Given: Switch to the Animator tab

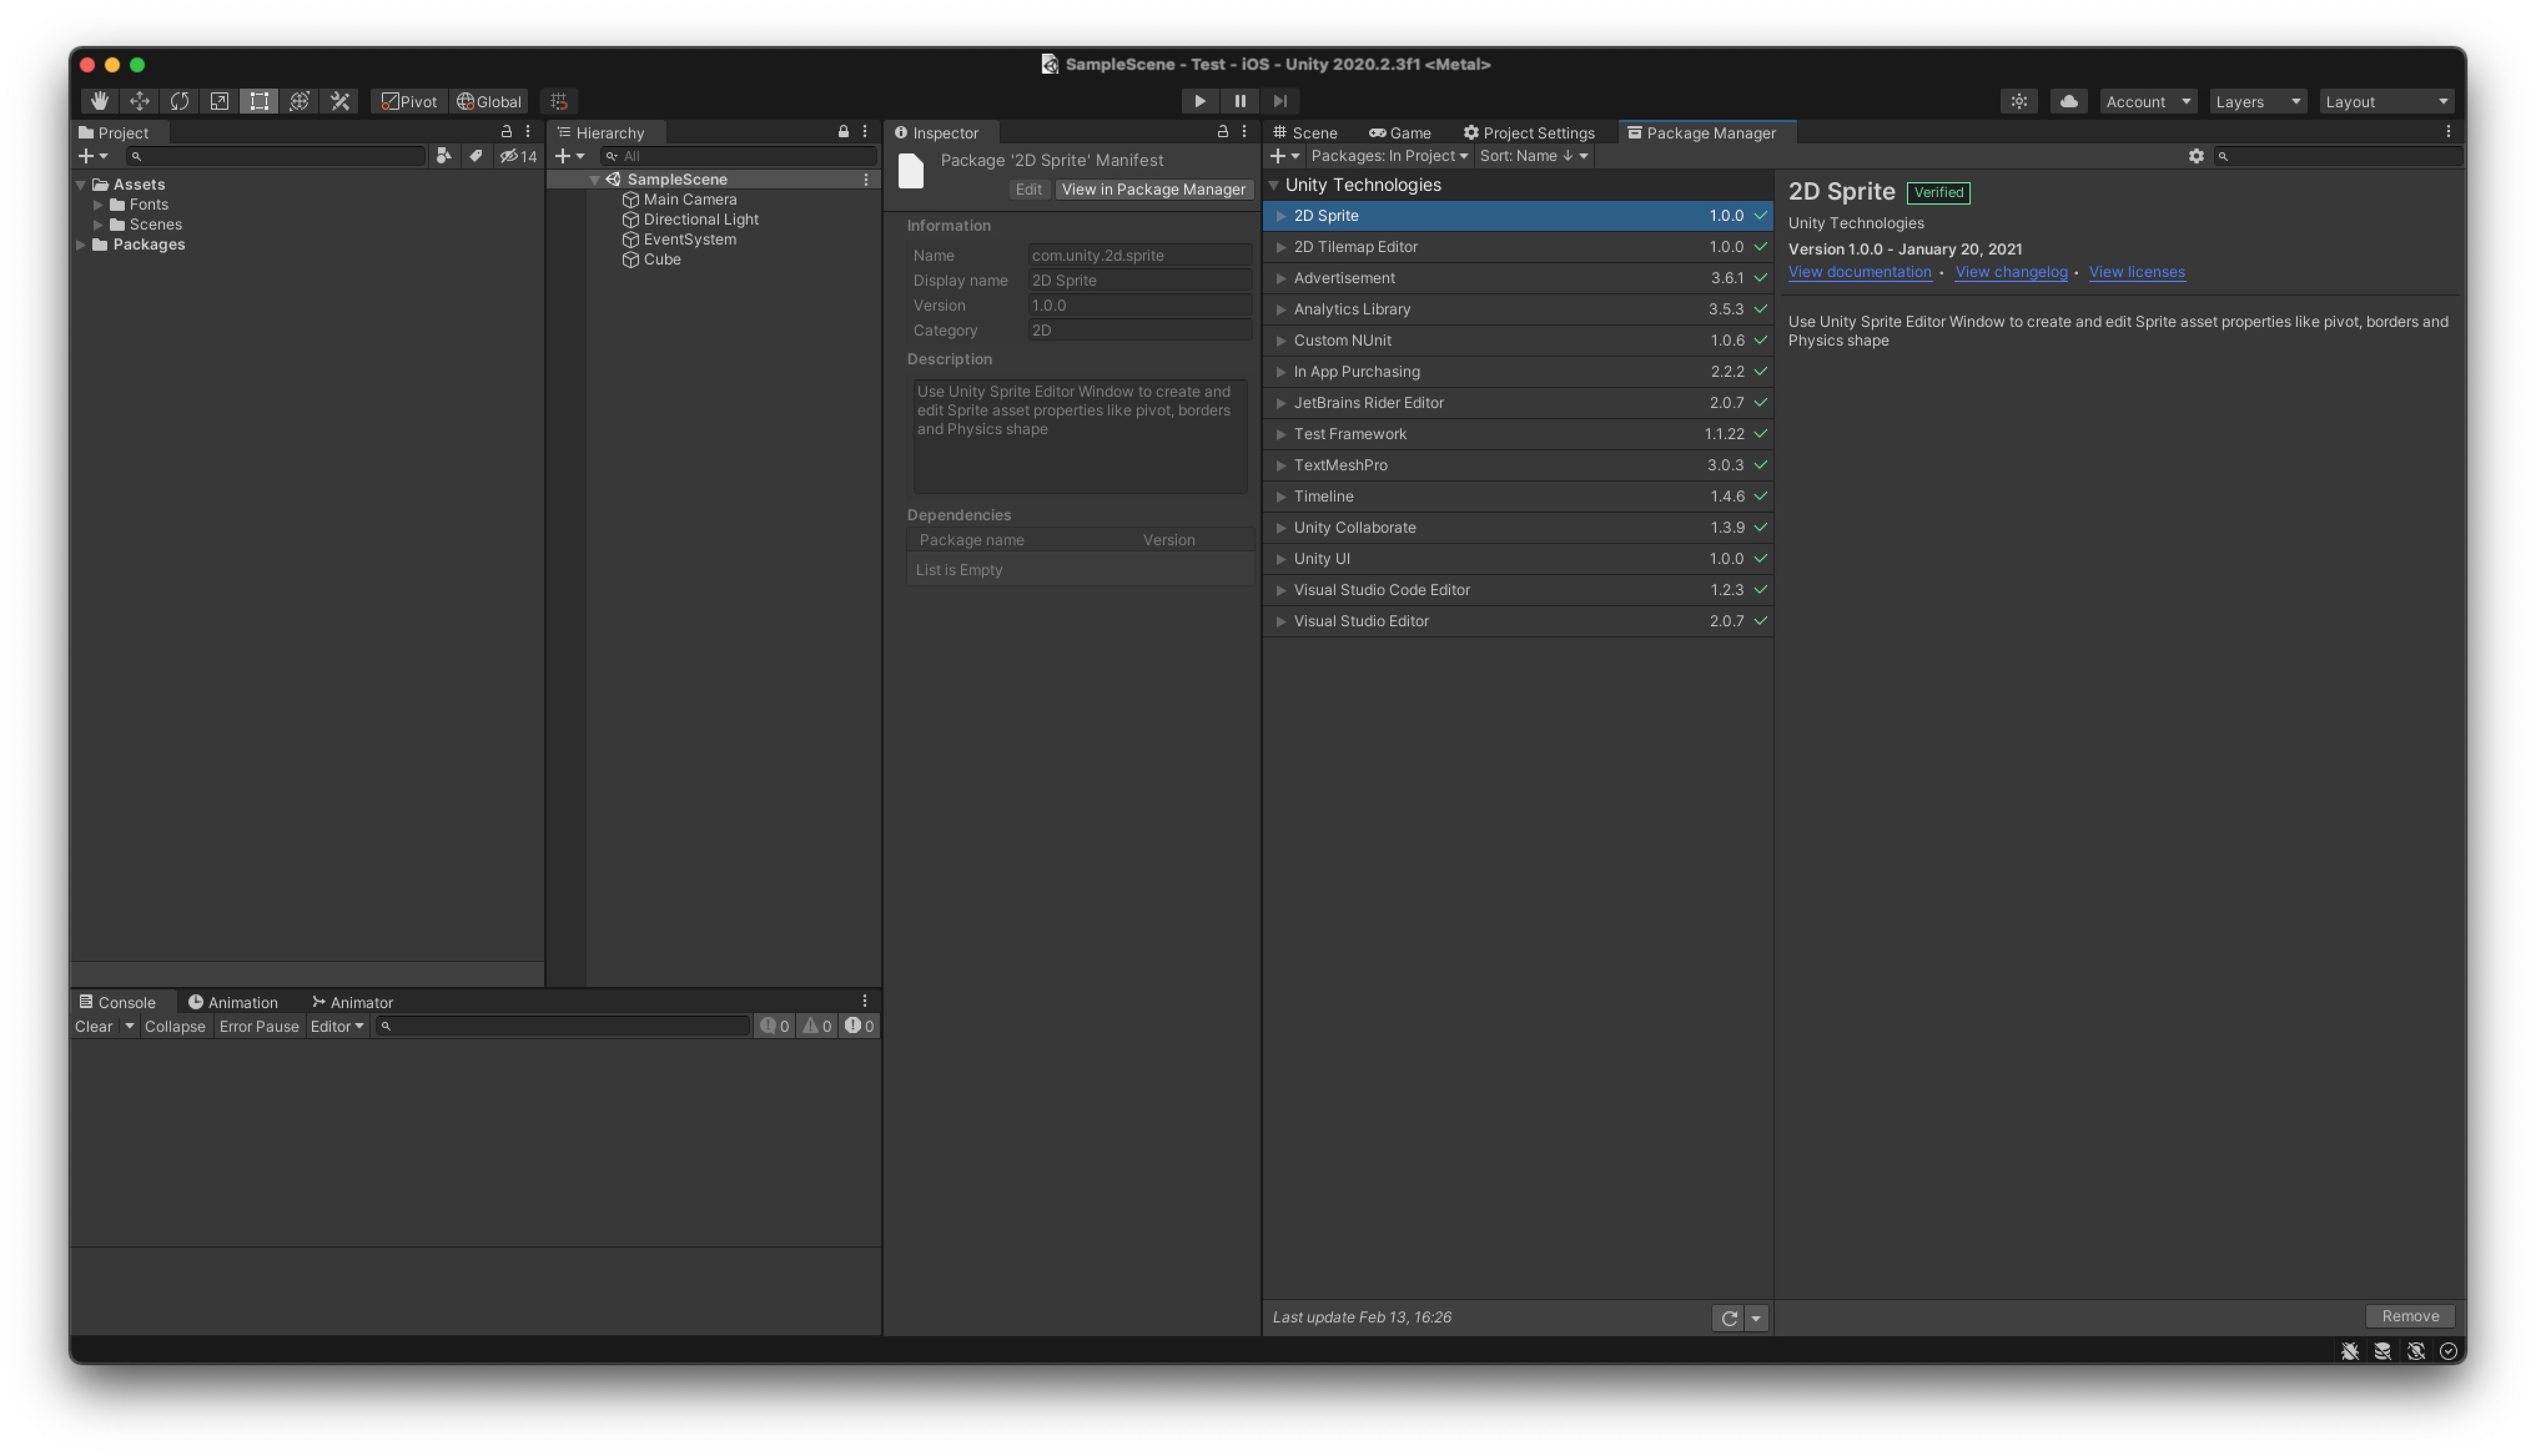Looking at the screenshot, I should [x=352, y=1002].
